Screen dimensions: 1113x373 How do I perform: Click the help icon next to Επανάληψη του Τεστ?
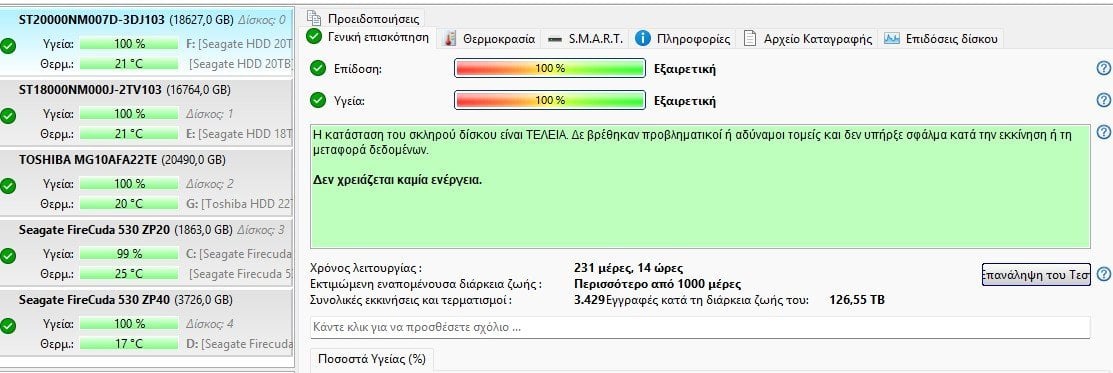(1103, 274)
